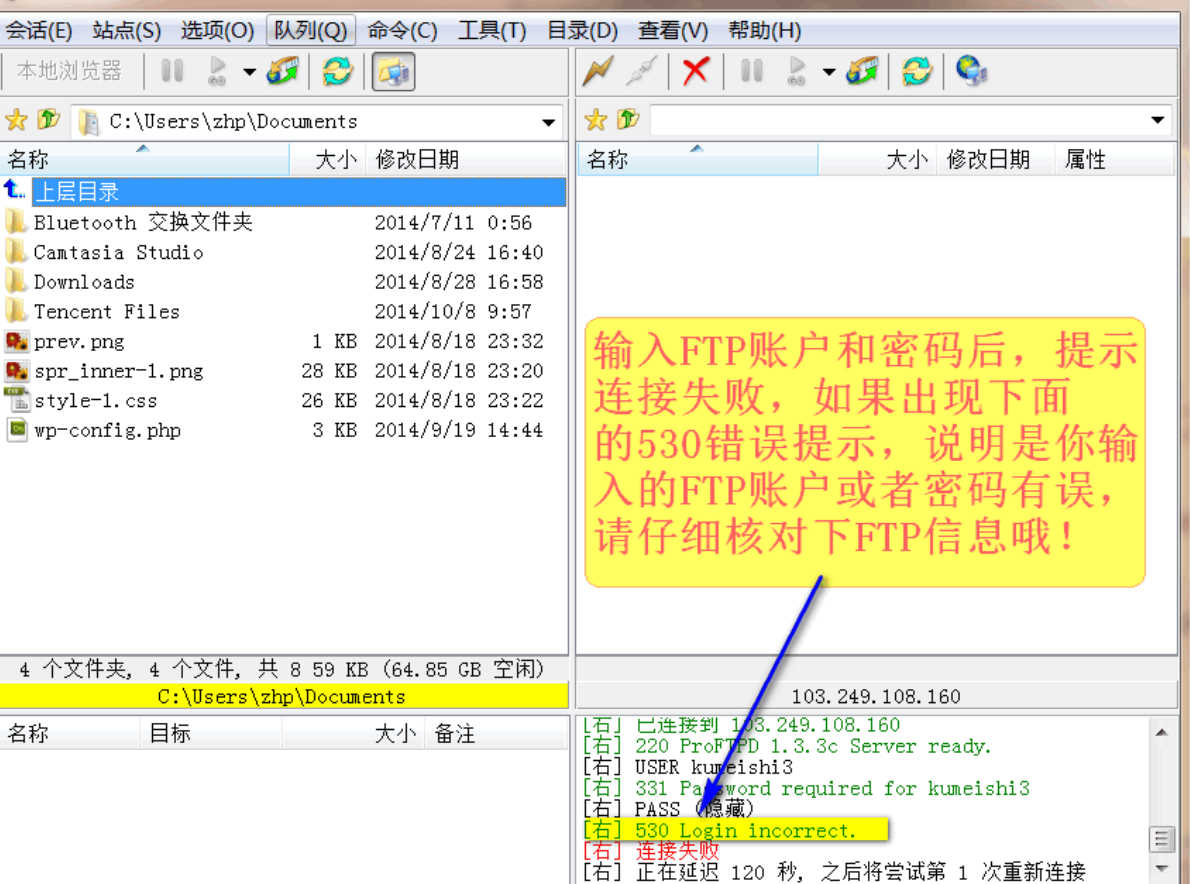Select the wp-config.php file

coord(107,430)
